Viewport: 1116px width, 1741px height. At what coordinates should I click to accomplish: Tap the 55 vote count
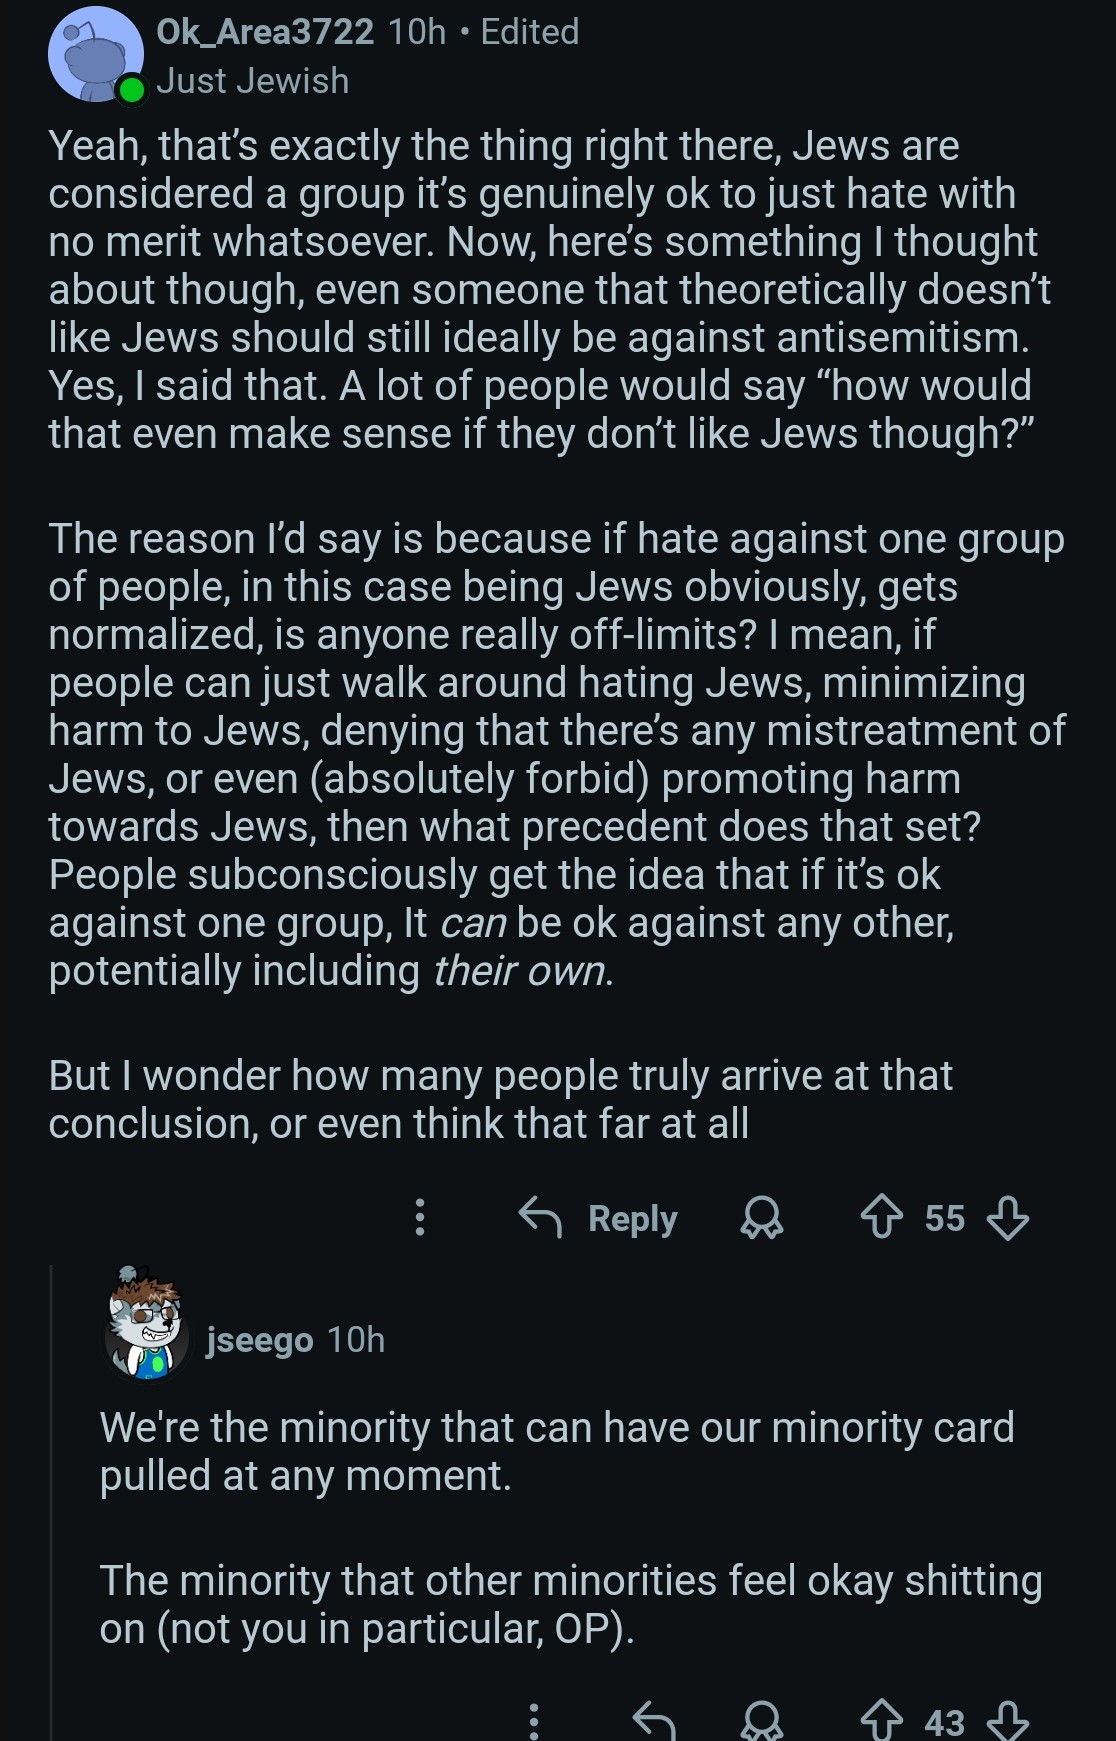tap(944, 1218)
